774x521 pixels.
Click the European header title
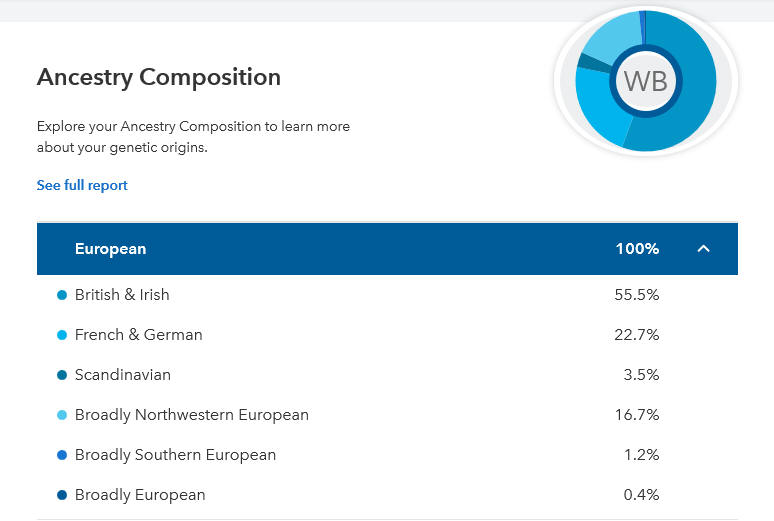click(x=110, y=249)
